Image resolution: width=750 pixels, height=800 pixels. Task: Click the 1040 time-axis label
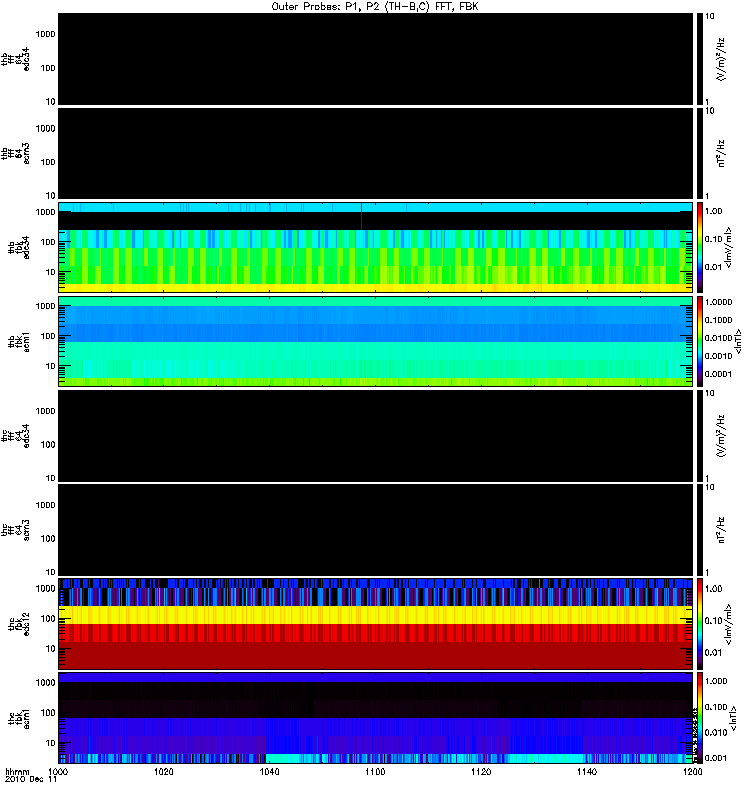pyautogui.click(x=269, y=771)
